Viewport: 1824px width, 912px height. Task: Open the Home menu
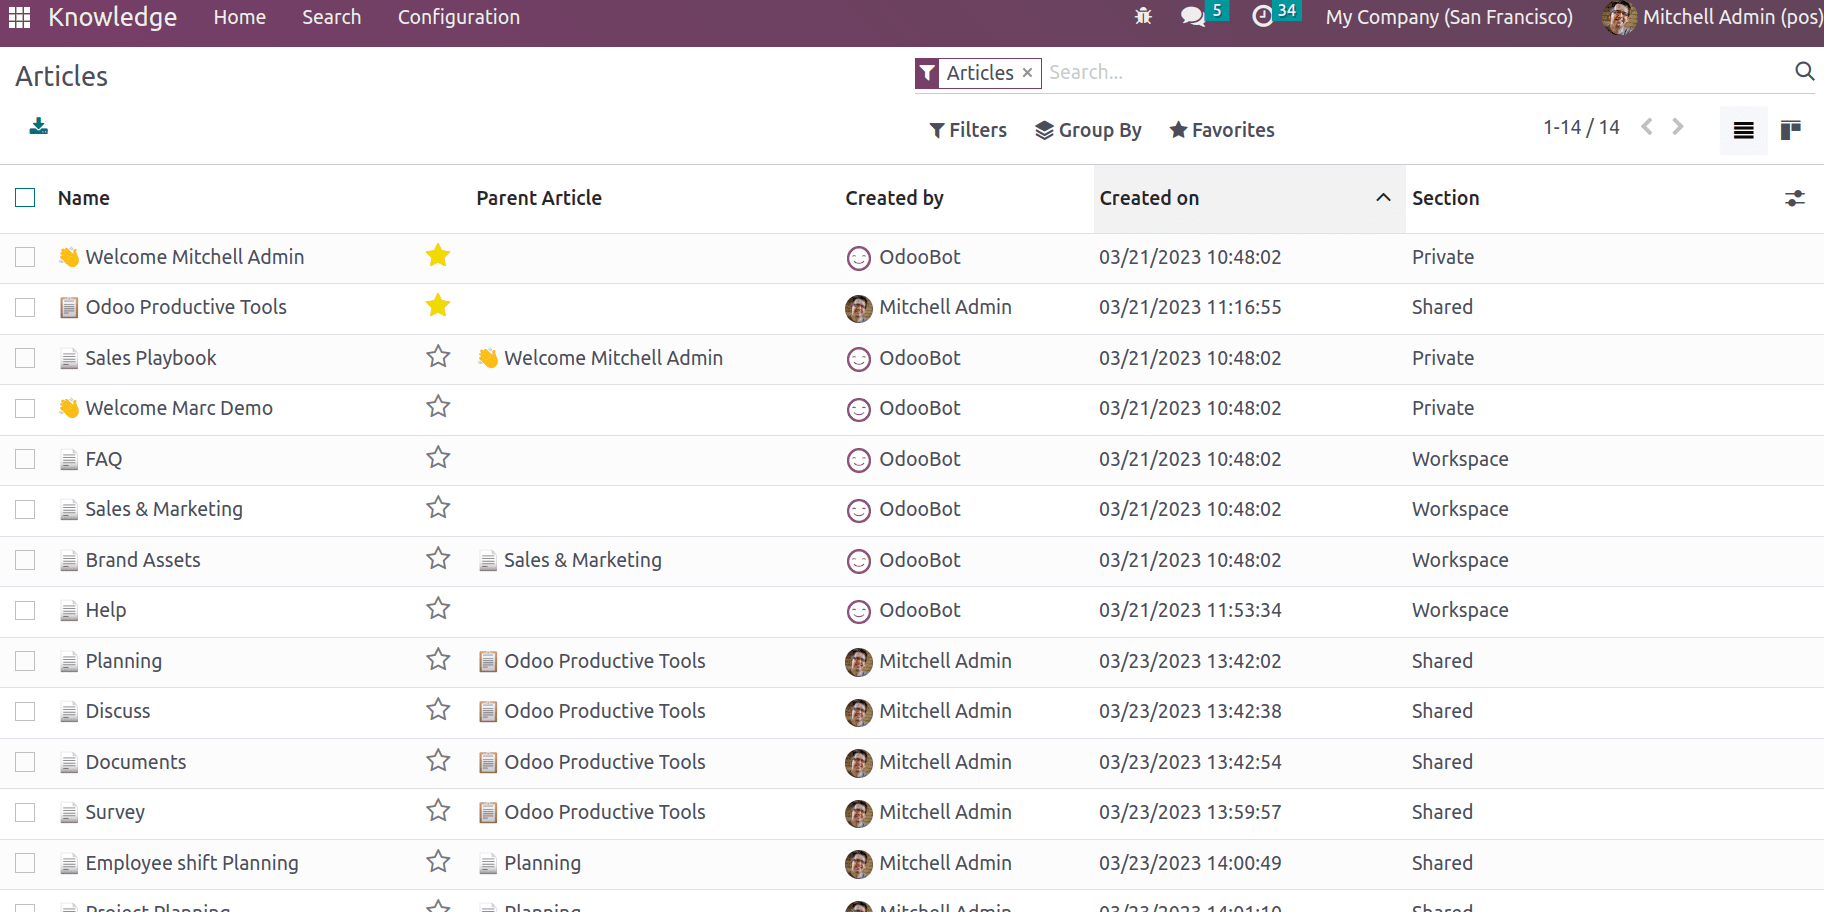click(x=240, y=17)
